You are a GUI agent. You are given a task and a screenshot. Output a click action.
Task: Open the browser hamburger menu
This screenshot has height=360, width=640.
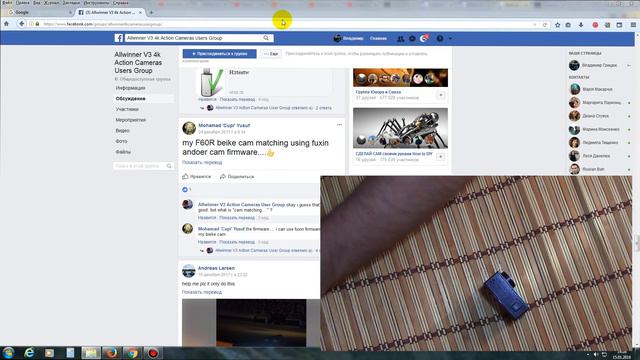coord(633,25)
